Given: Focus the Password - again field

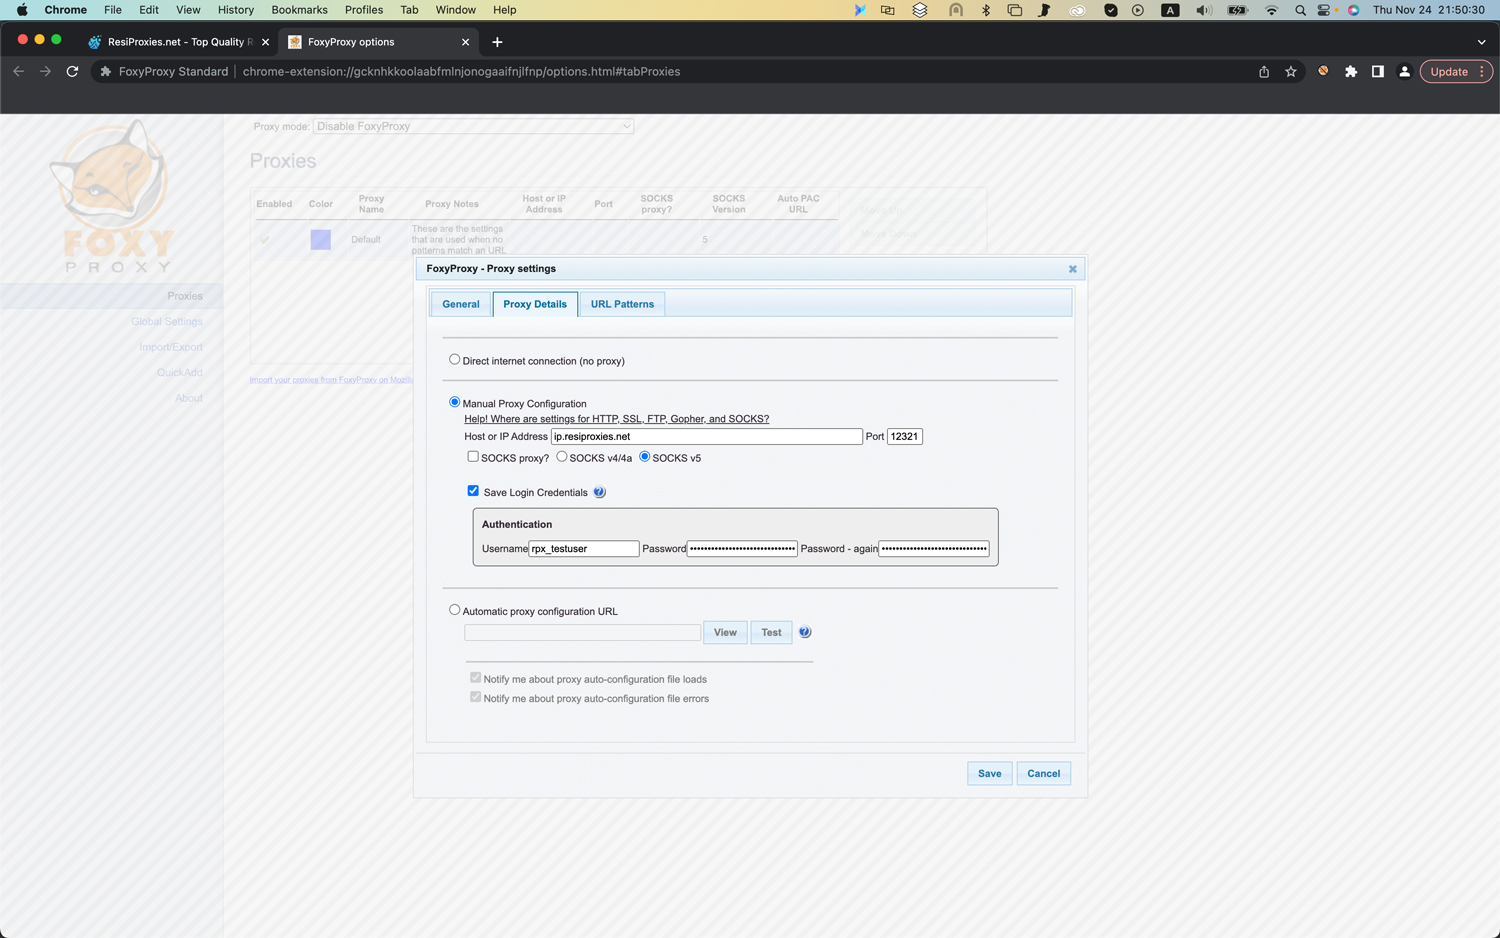Looking at the screenshot, I should [x=934, y=548].
